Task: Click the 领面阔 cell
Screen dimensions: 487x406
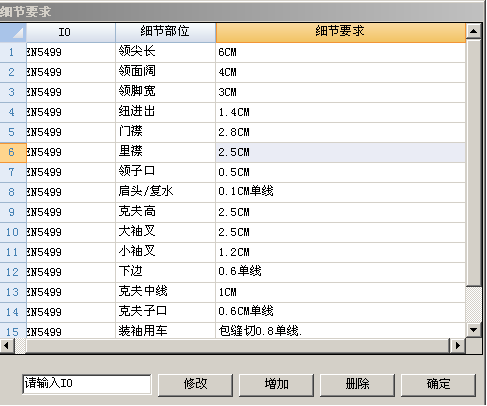Action: tap(166, 72)
